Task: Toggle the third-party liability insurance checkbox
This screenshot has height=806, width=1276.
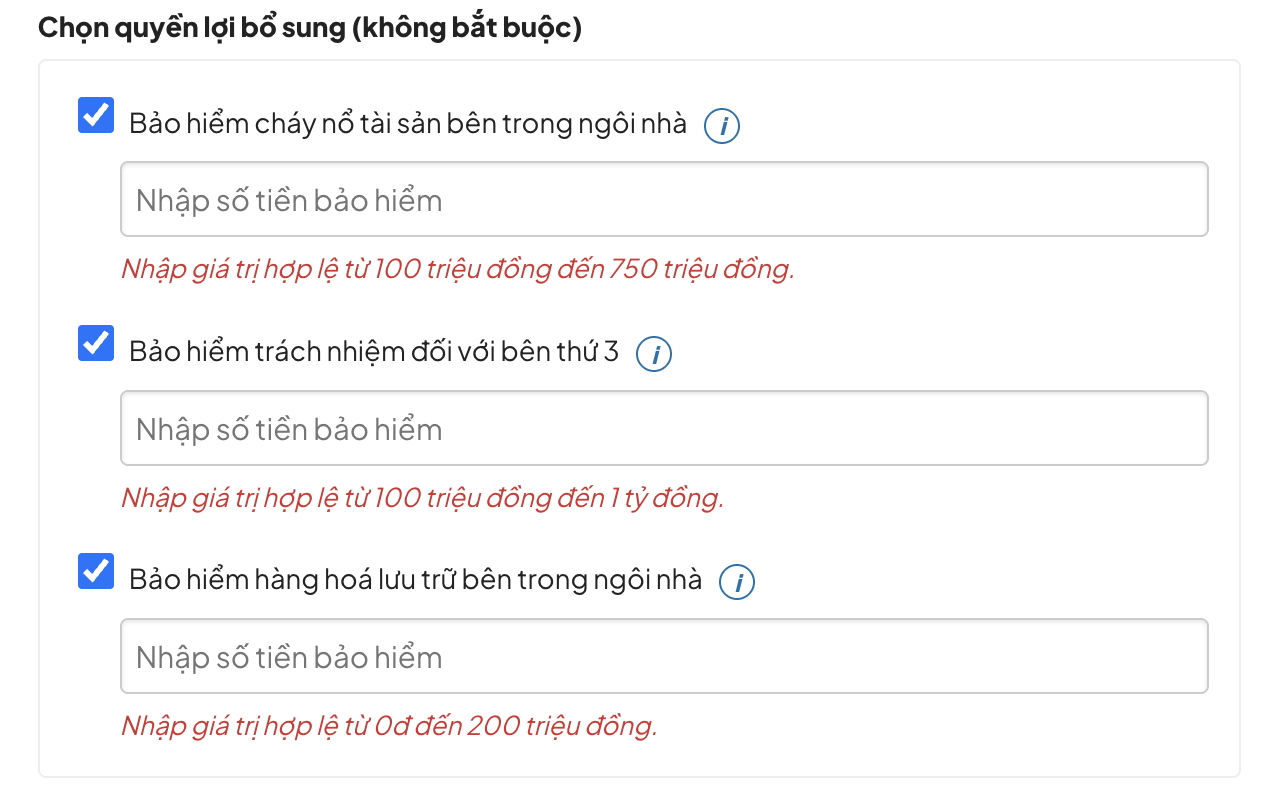Action: click(x=96, y=344)
